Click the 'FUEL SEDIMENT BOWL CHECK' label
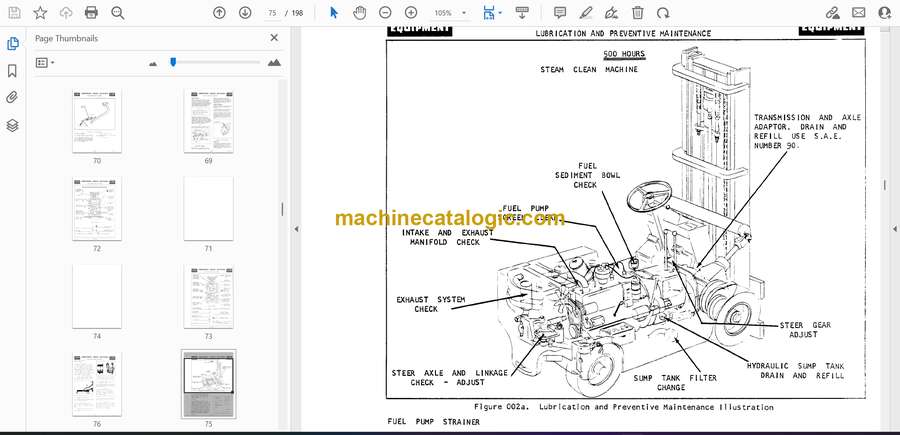This screenshot has height=435, width=900. coord(587,175)
